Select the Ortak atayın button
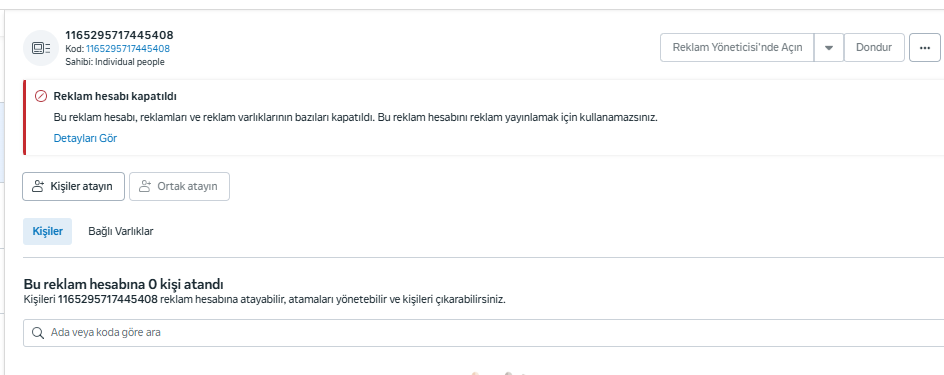Image resolution: width=944 pixels, height=375 pixels. 179,187
